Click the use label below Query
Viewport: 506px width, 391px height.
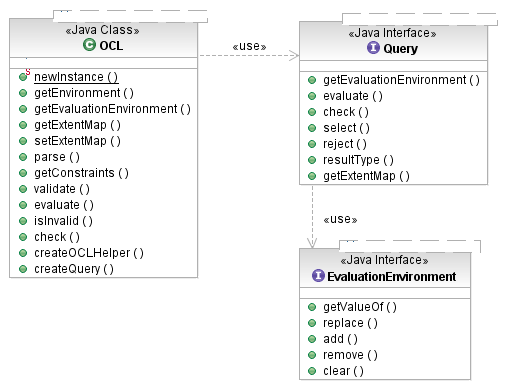click(340, 219)
